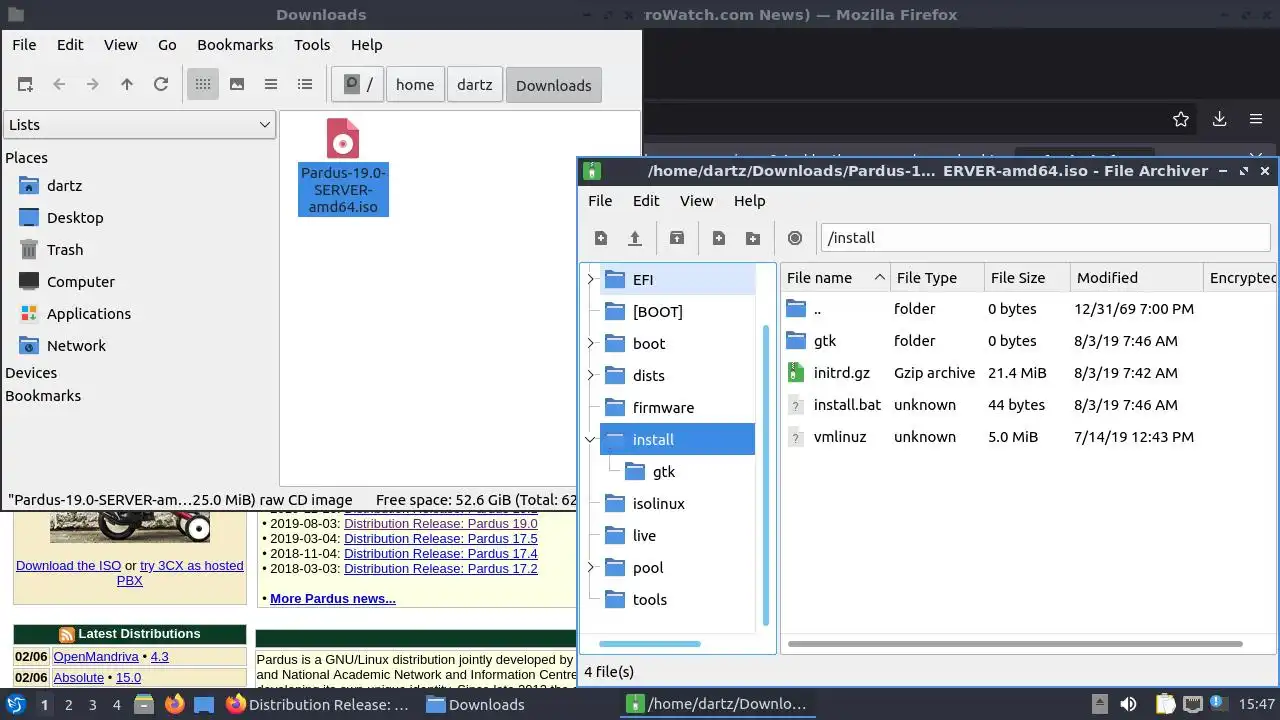
Task: Go to parent folder with up arrow
Action: (127, 85)
